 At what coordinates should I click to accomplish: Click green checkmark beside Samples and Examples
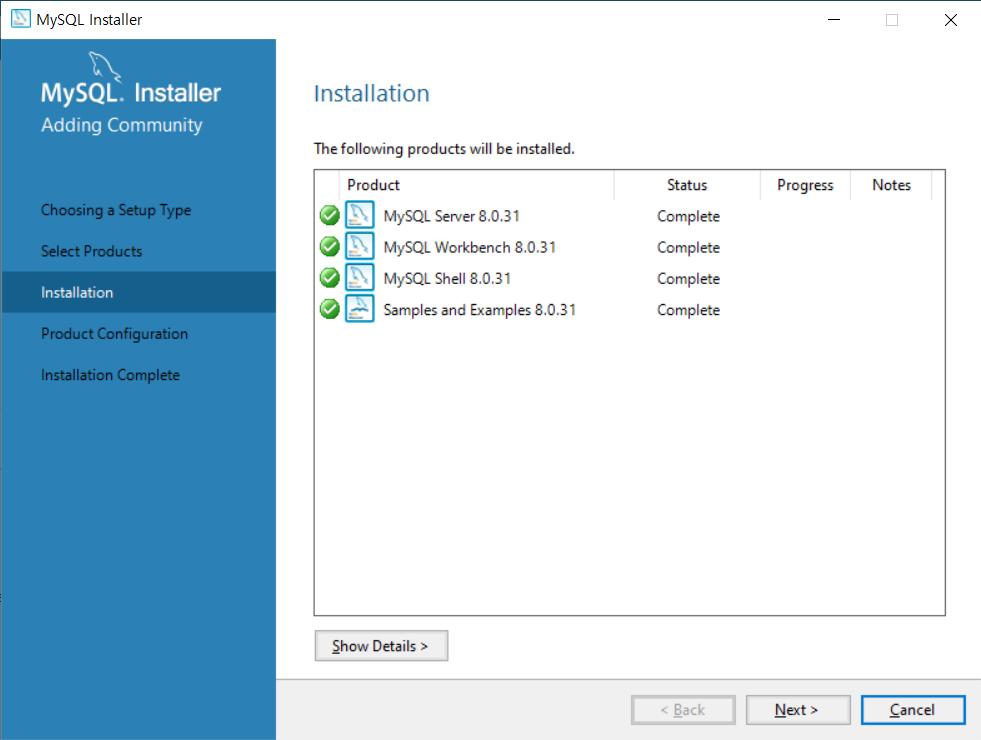coord(329,309)
